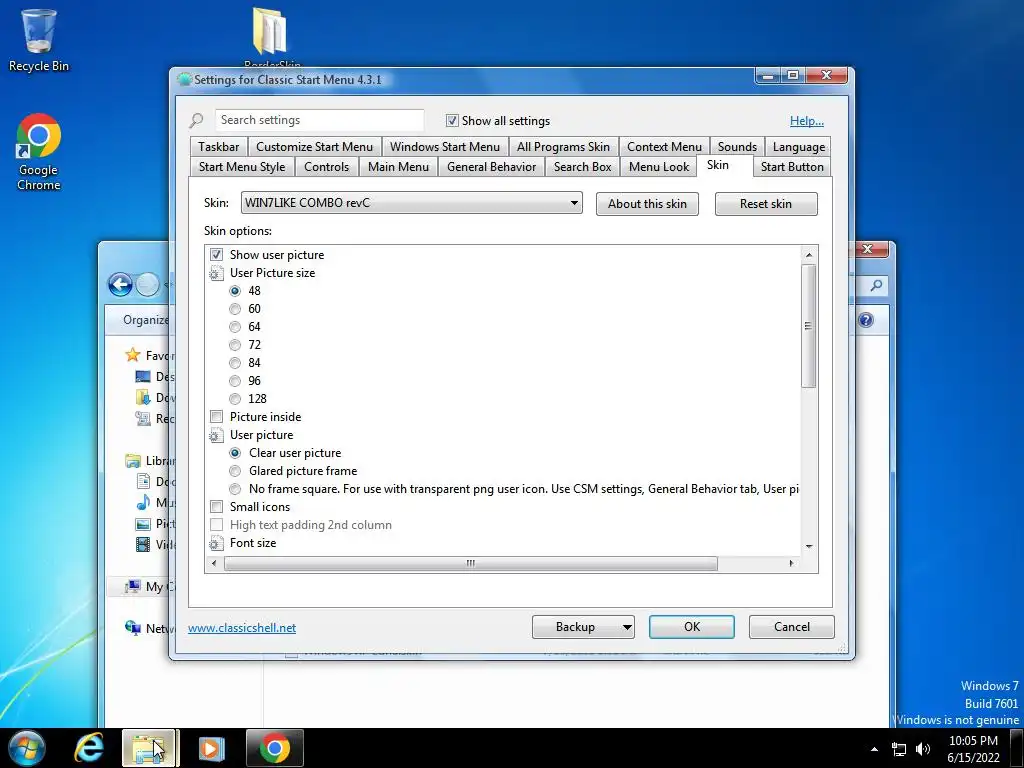
Task: Select 128 user picture size
Action: 235,399
